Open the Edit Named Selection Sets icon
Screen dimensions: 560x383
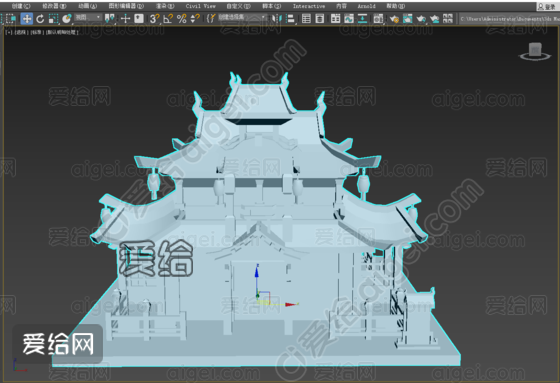point(211,19)
